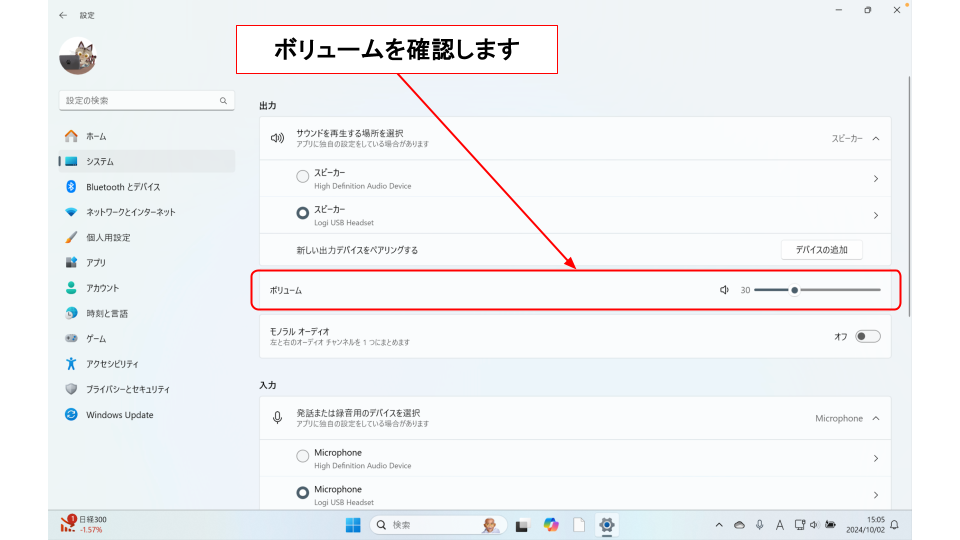960x540 pixels.
Task: Click the 設定の検索 search field
Action: coord(140,101)
